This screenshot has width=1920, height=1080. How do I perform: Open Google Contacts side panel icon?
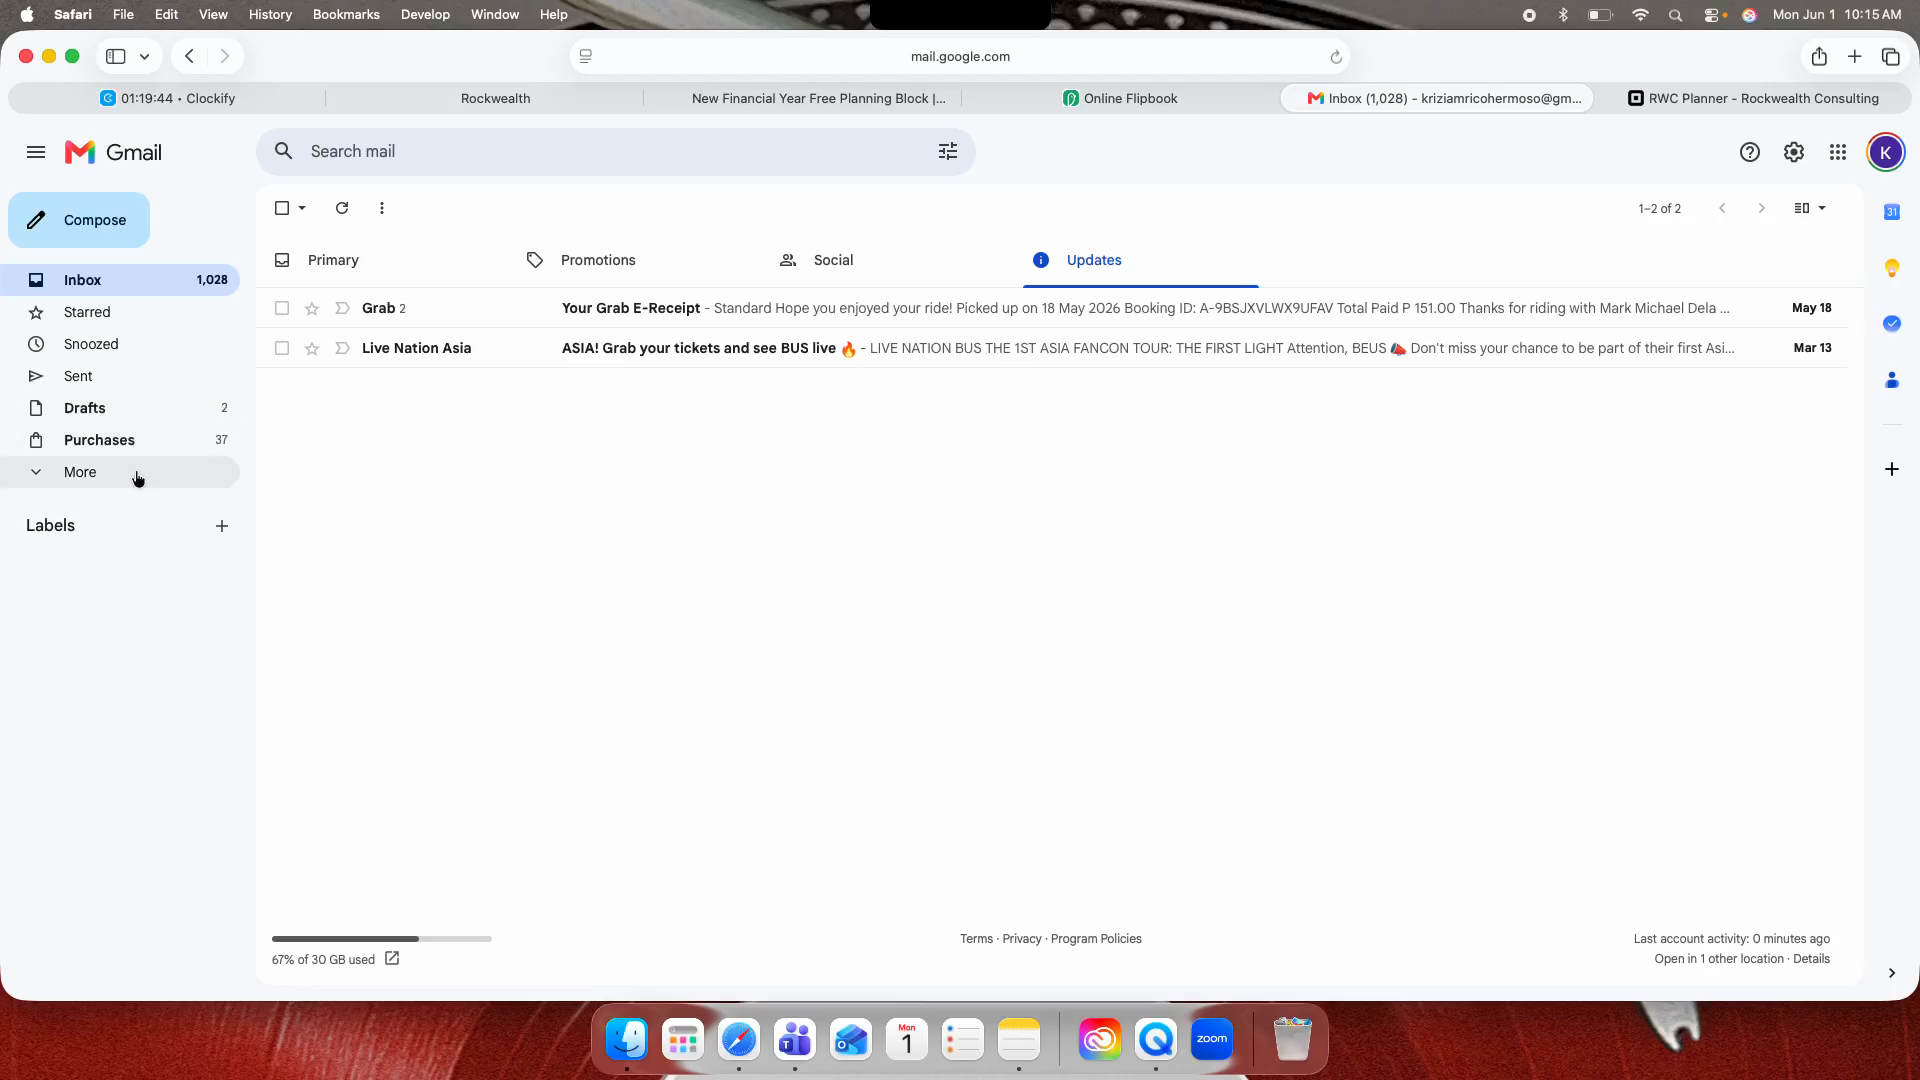pos(1891,380)
